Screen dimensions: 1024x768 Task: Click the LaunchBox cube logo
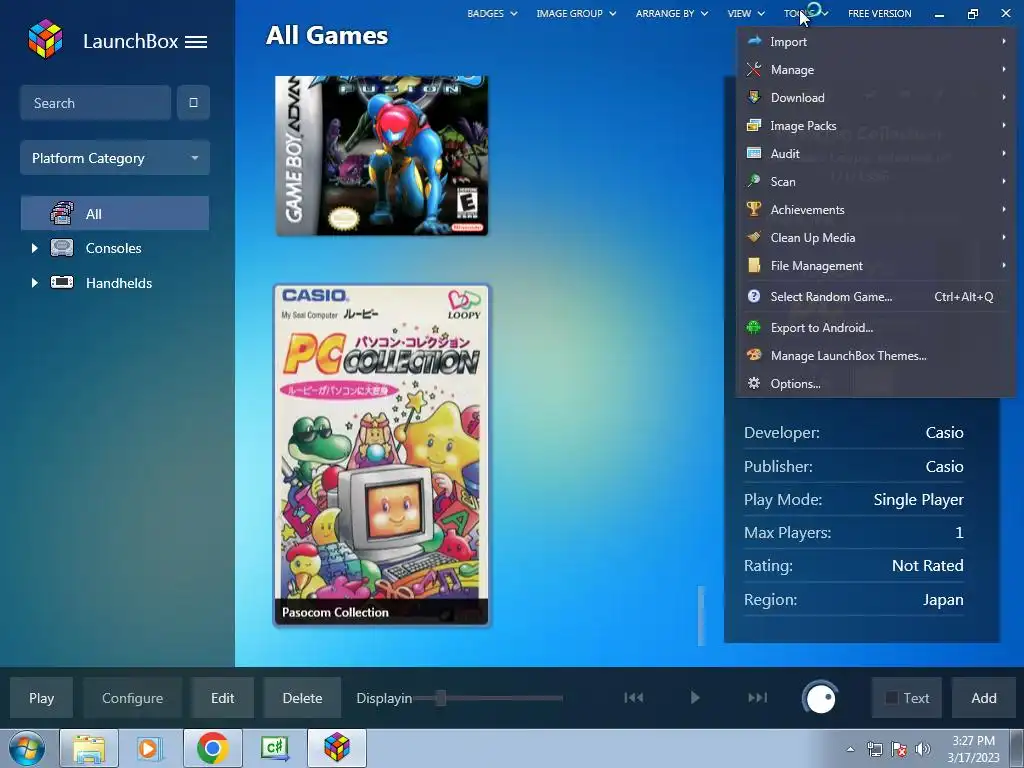pos(46,39)
